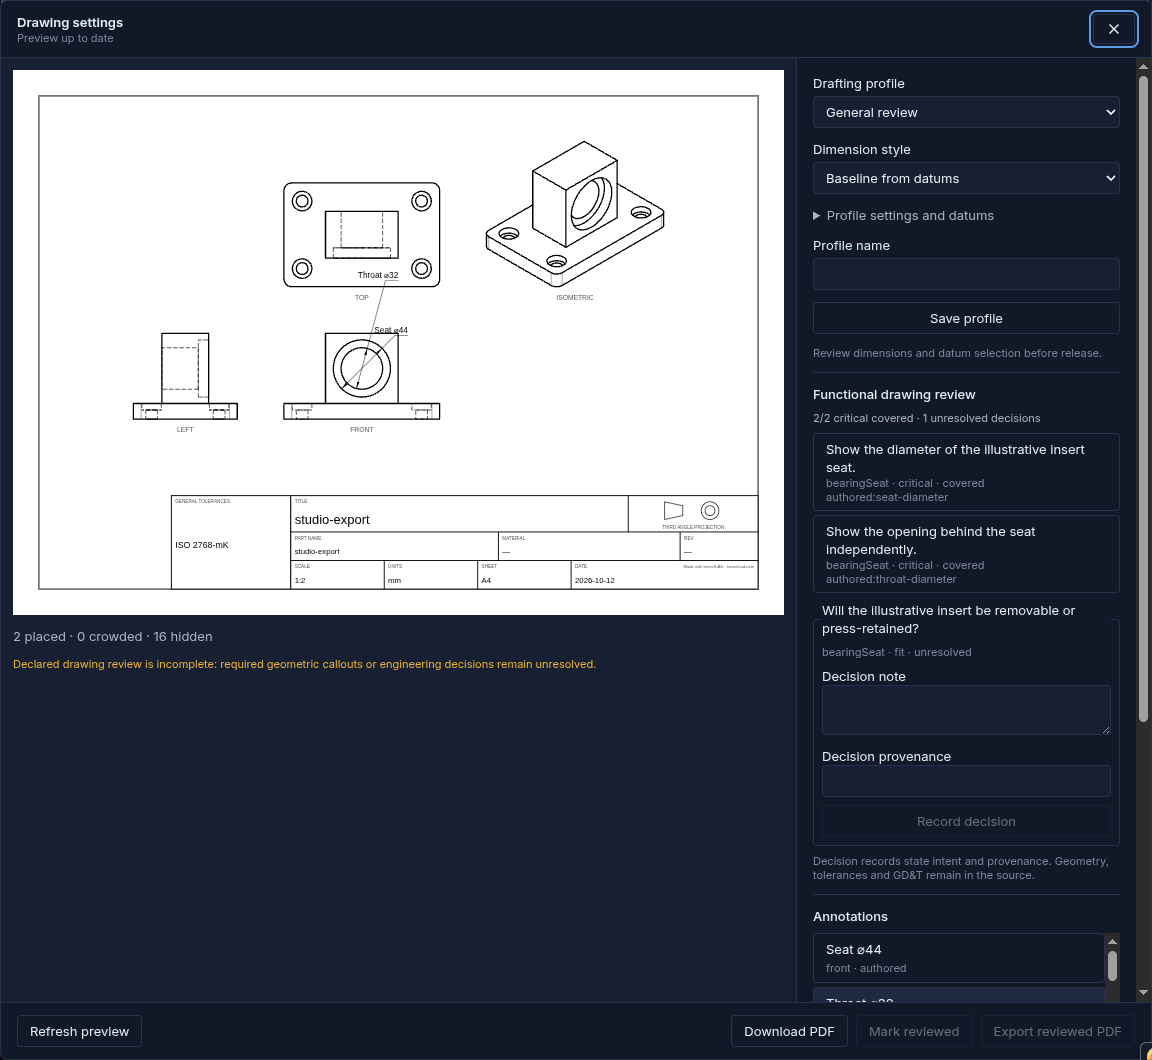The image size is (1152, 1060).
Task: Click the 'ISO 2768-mK' tolerance text
Action: (x=201, y=545)
